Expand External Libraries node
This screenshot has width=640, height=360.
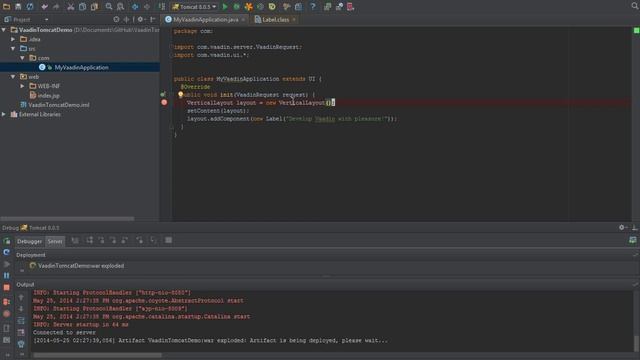(x=4, y=114)
